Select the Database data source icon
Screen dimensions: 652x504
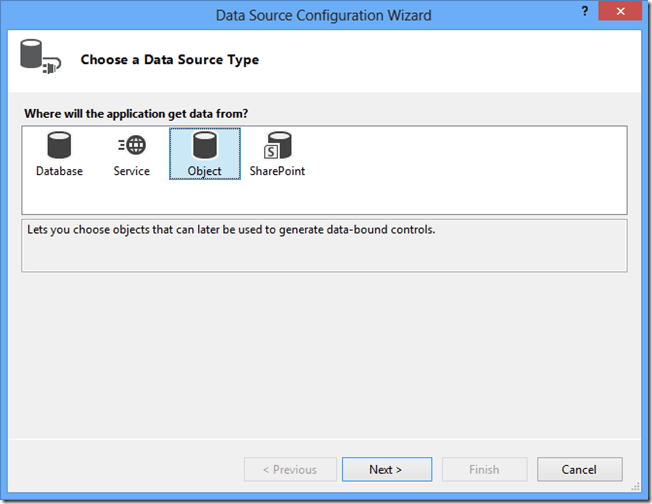[60, 146]
